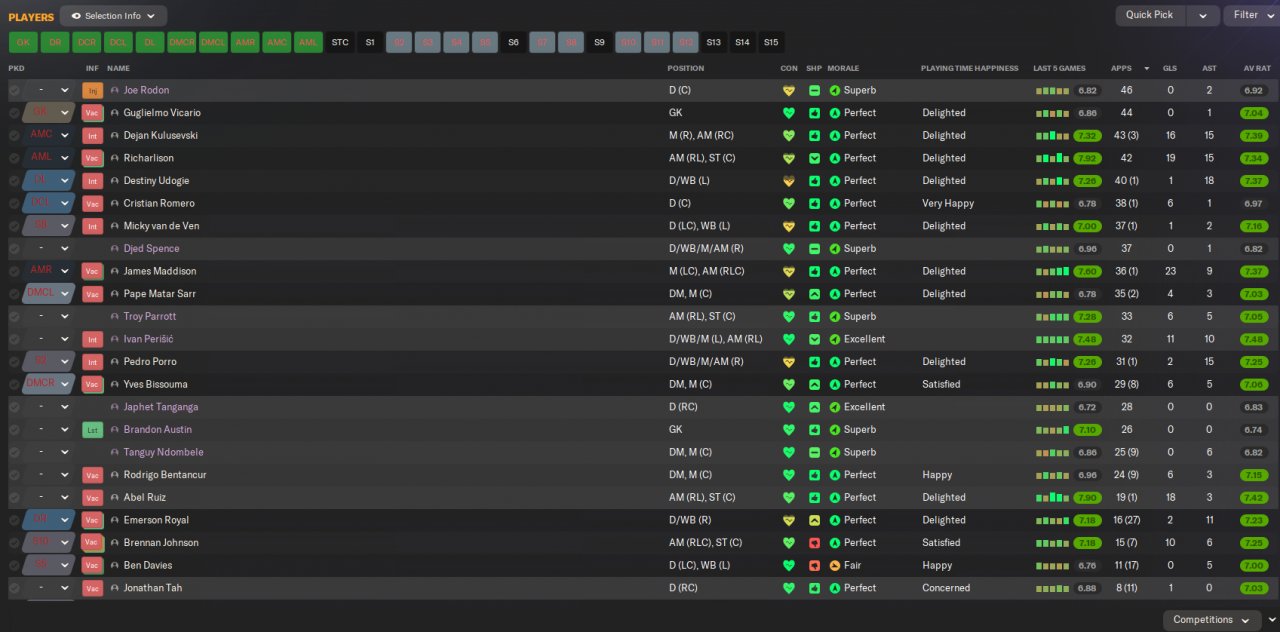Click Joe Rodon's Superb morale icon
Screen dimensions: 1280x632
(x=835, y=90)
